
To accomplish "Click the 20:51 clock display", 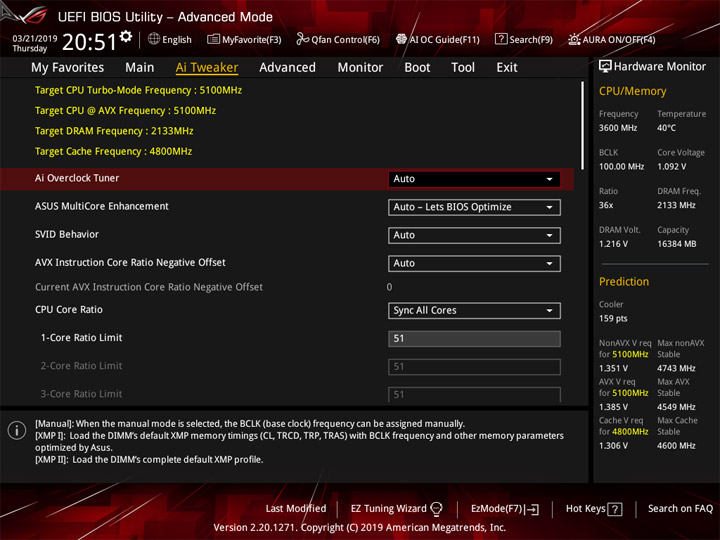I will (x=90, y=42).
